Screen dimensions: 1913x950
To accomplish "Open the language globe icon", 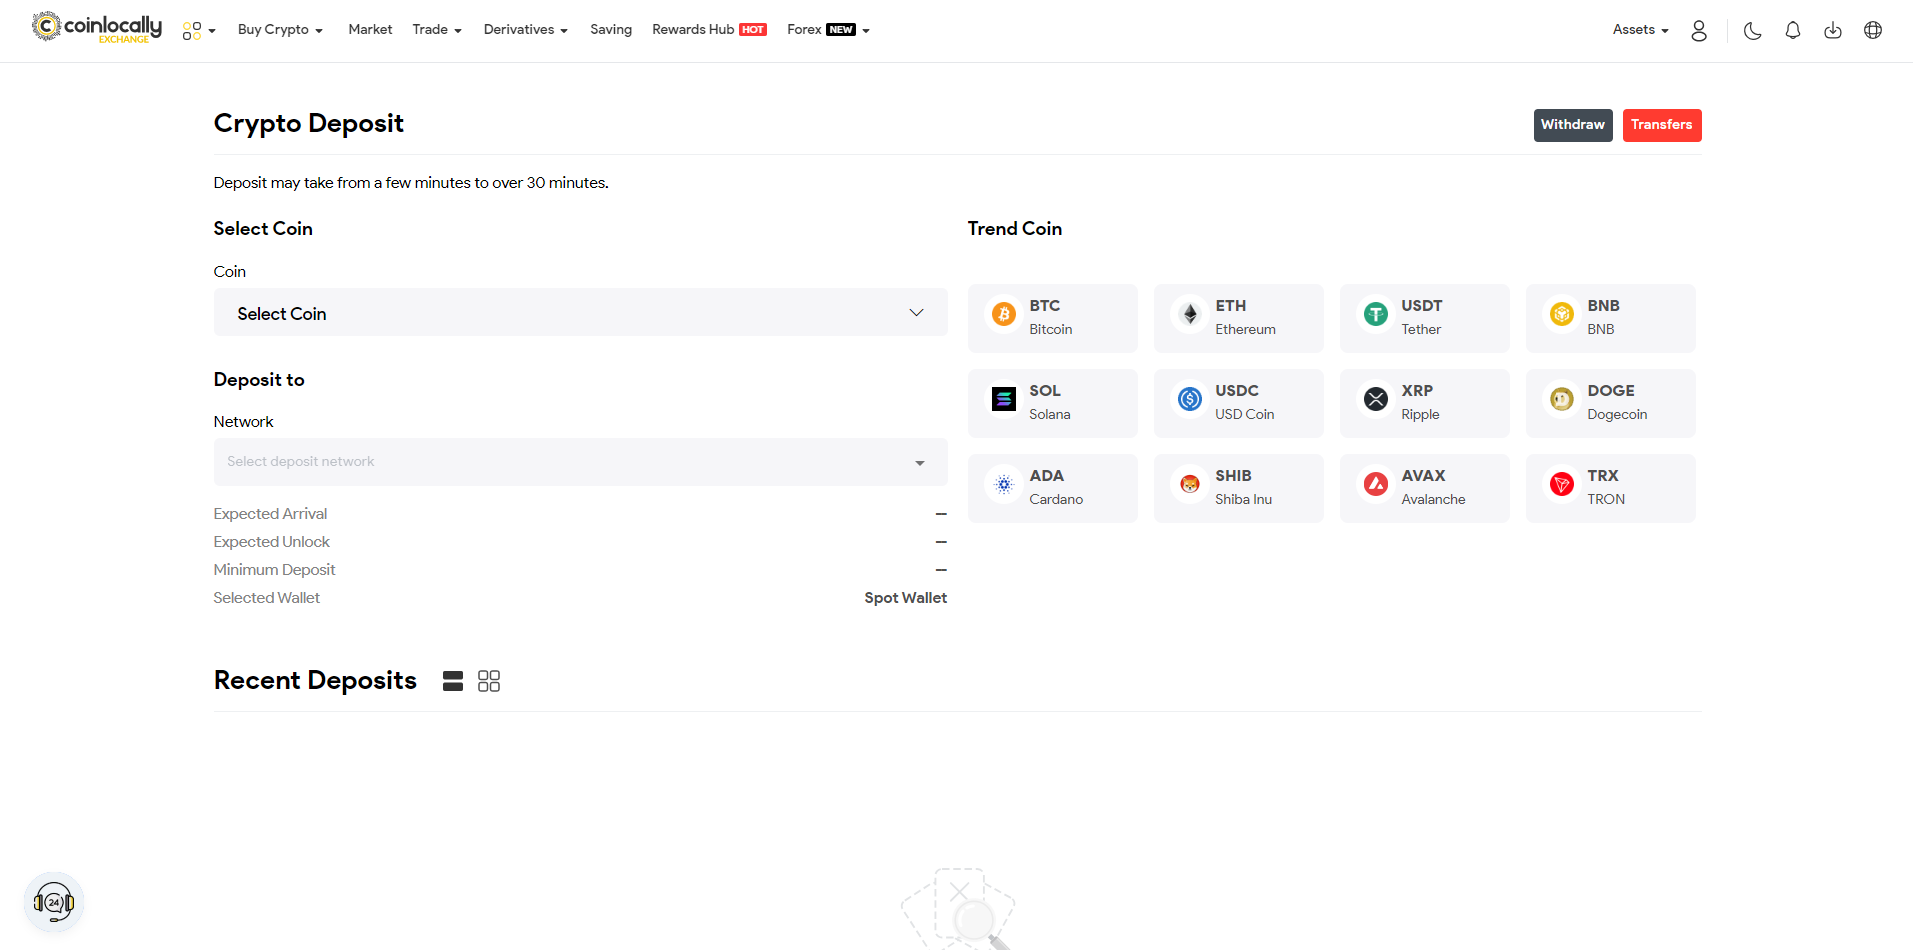I will tap(1872, 31).
